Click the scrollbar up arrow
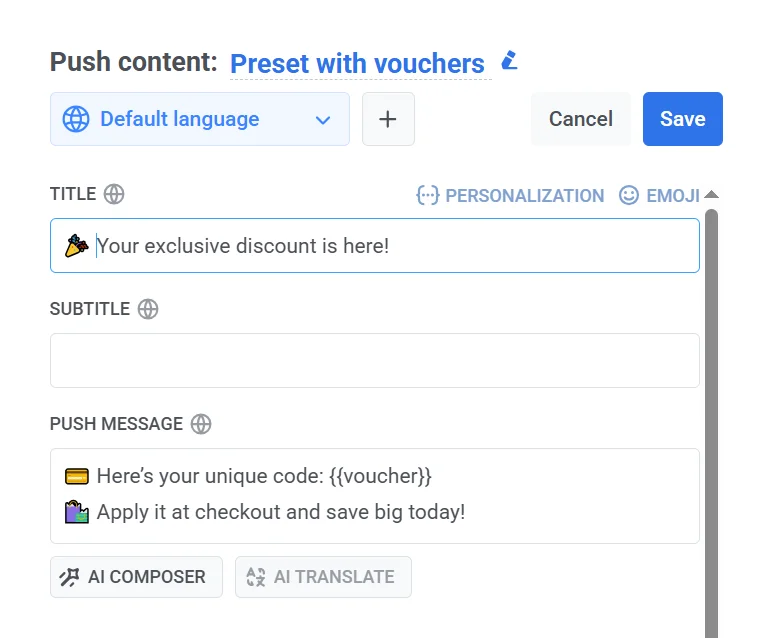This screenshot has width=781, height=638. (711, 195)
